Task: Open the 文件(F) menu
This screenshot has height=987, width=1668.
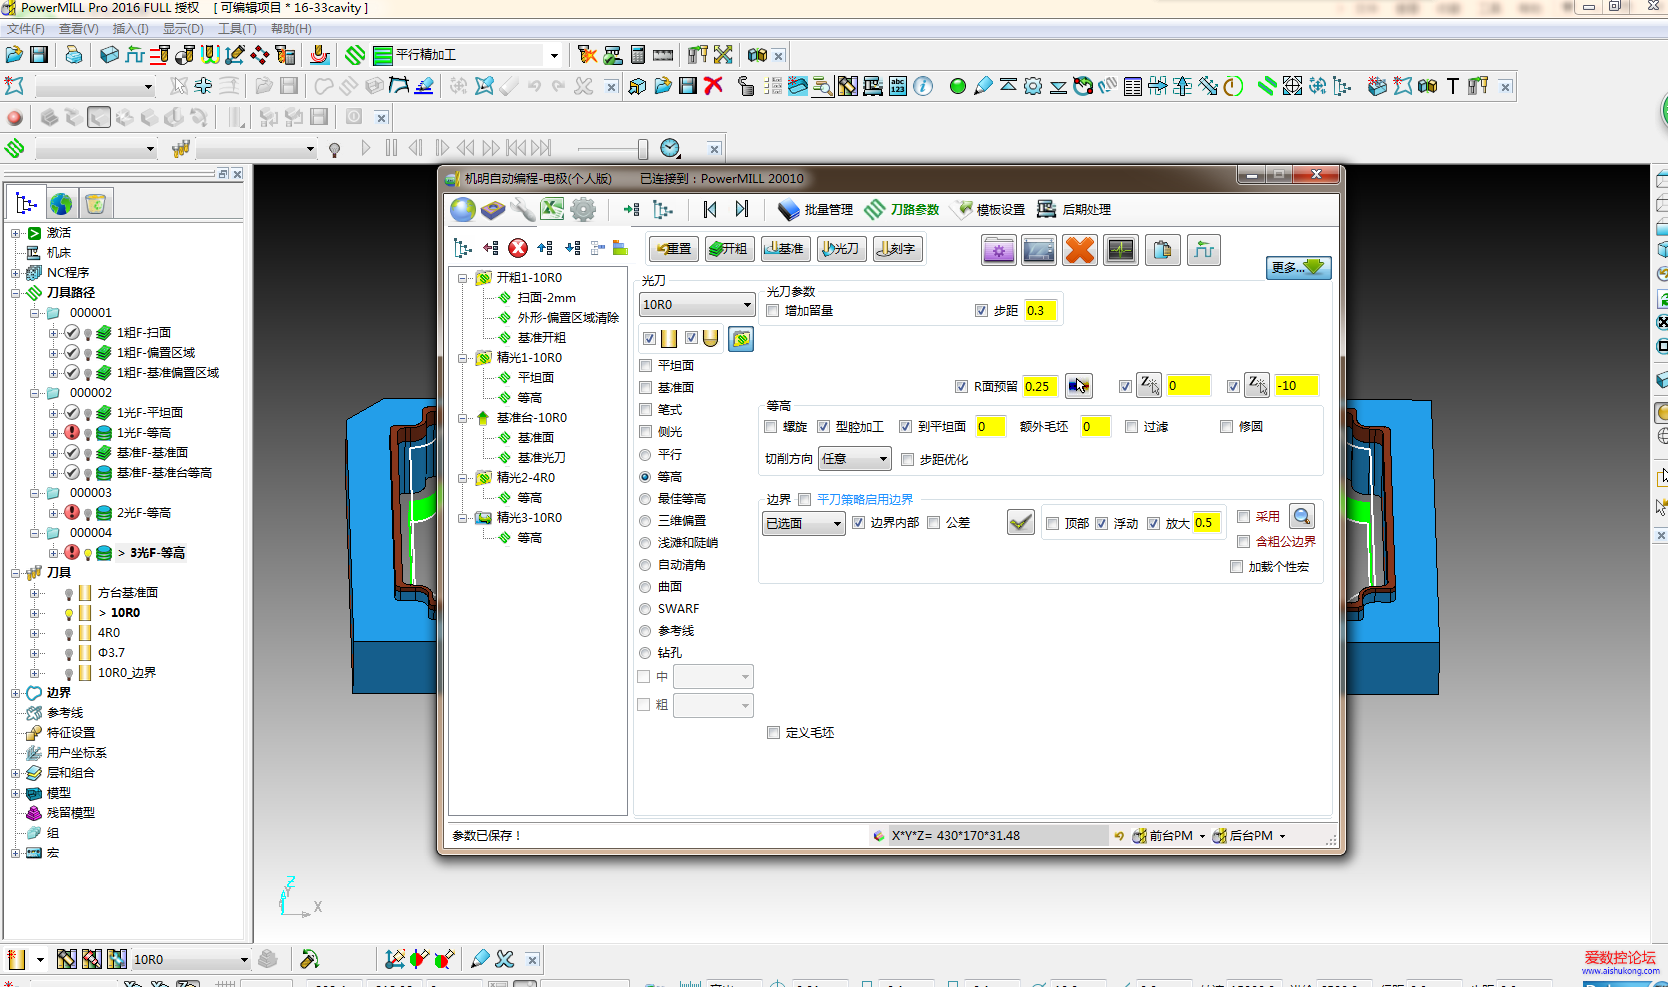Action: click(26, 29)
